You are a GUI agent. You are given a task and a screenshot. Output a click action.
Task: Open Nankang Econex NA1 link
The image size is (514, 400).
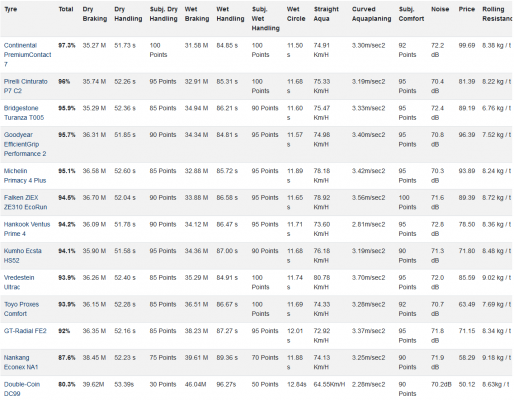[x=21, y=362]
